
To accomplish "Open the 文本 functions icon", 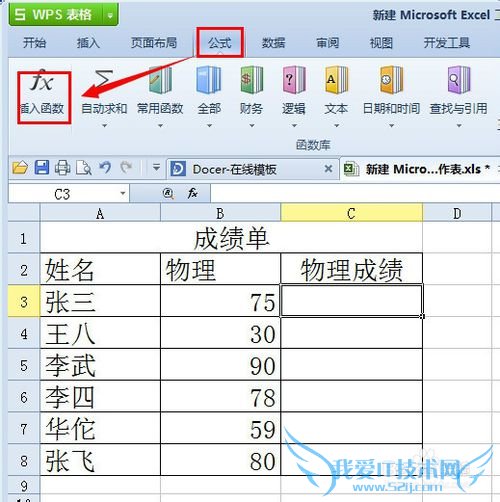I will [x=336, y=80].
